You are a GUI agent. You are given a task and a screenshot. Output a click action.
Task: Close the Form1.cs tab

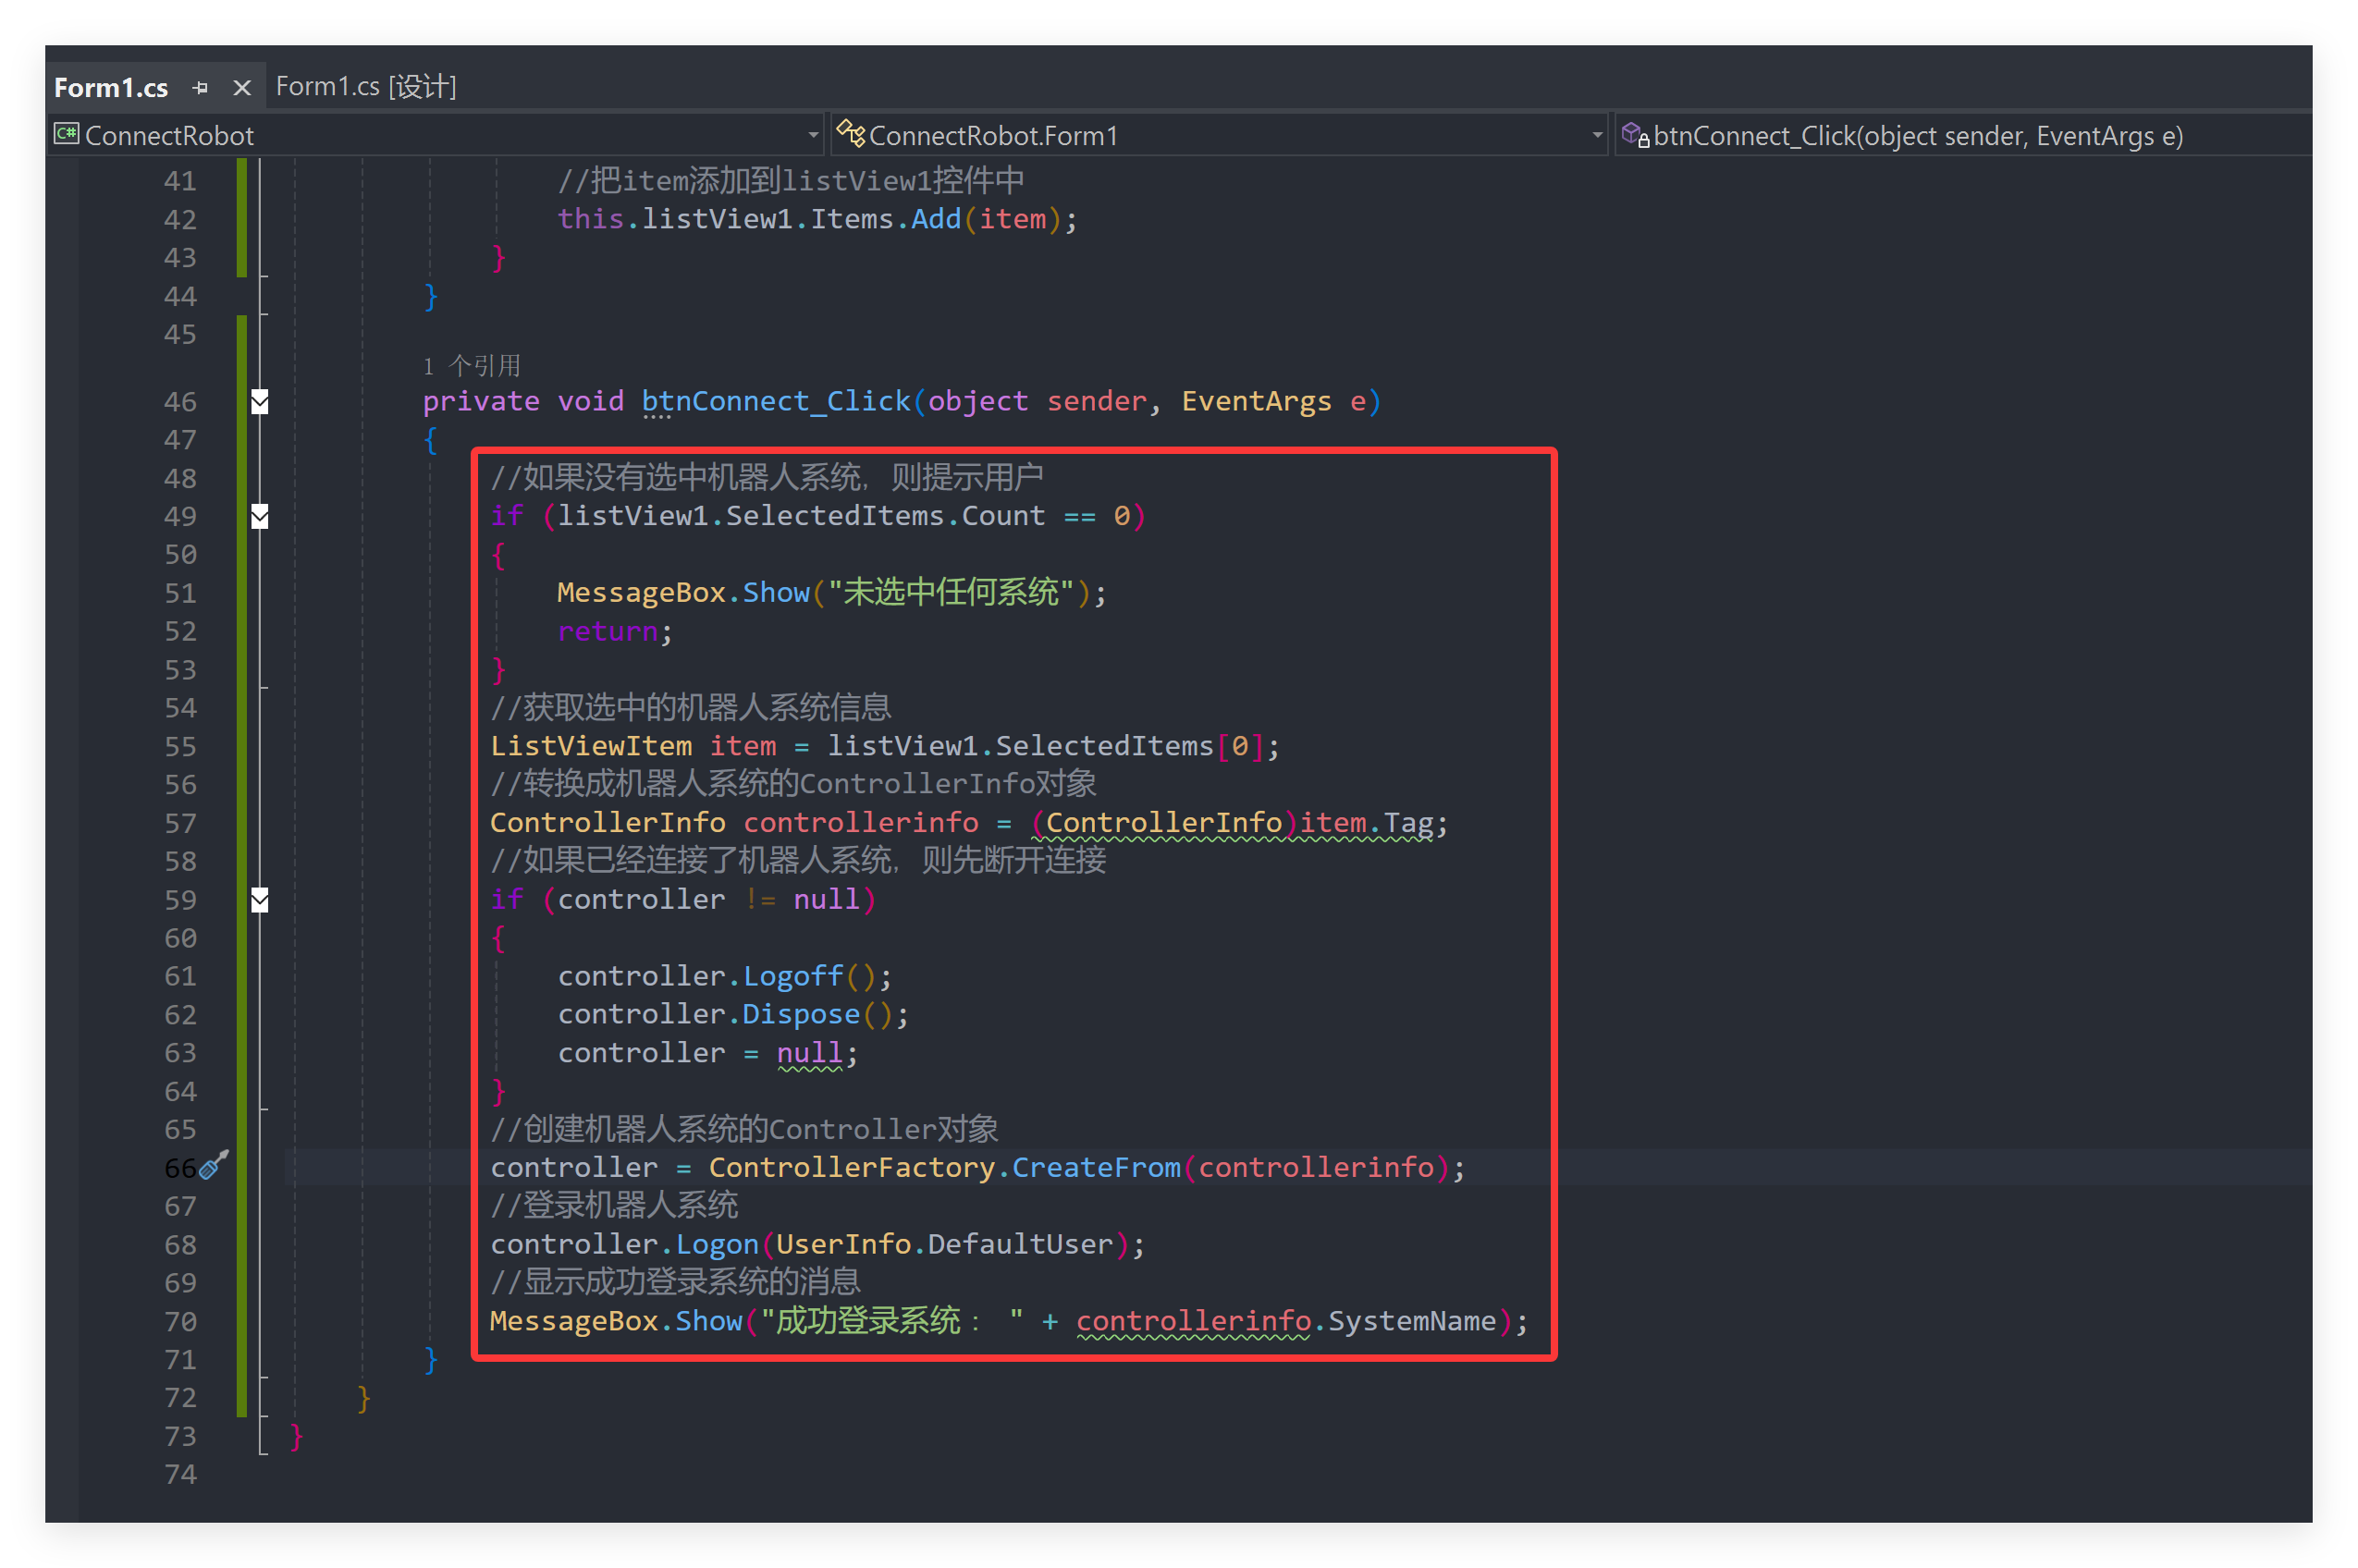pyautogui.click(x=241, y=88)
